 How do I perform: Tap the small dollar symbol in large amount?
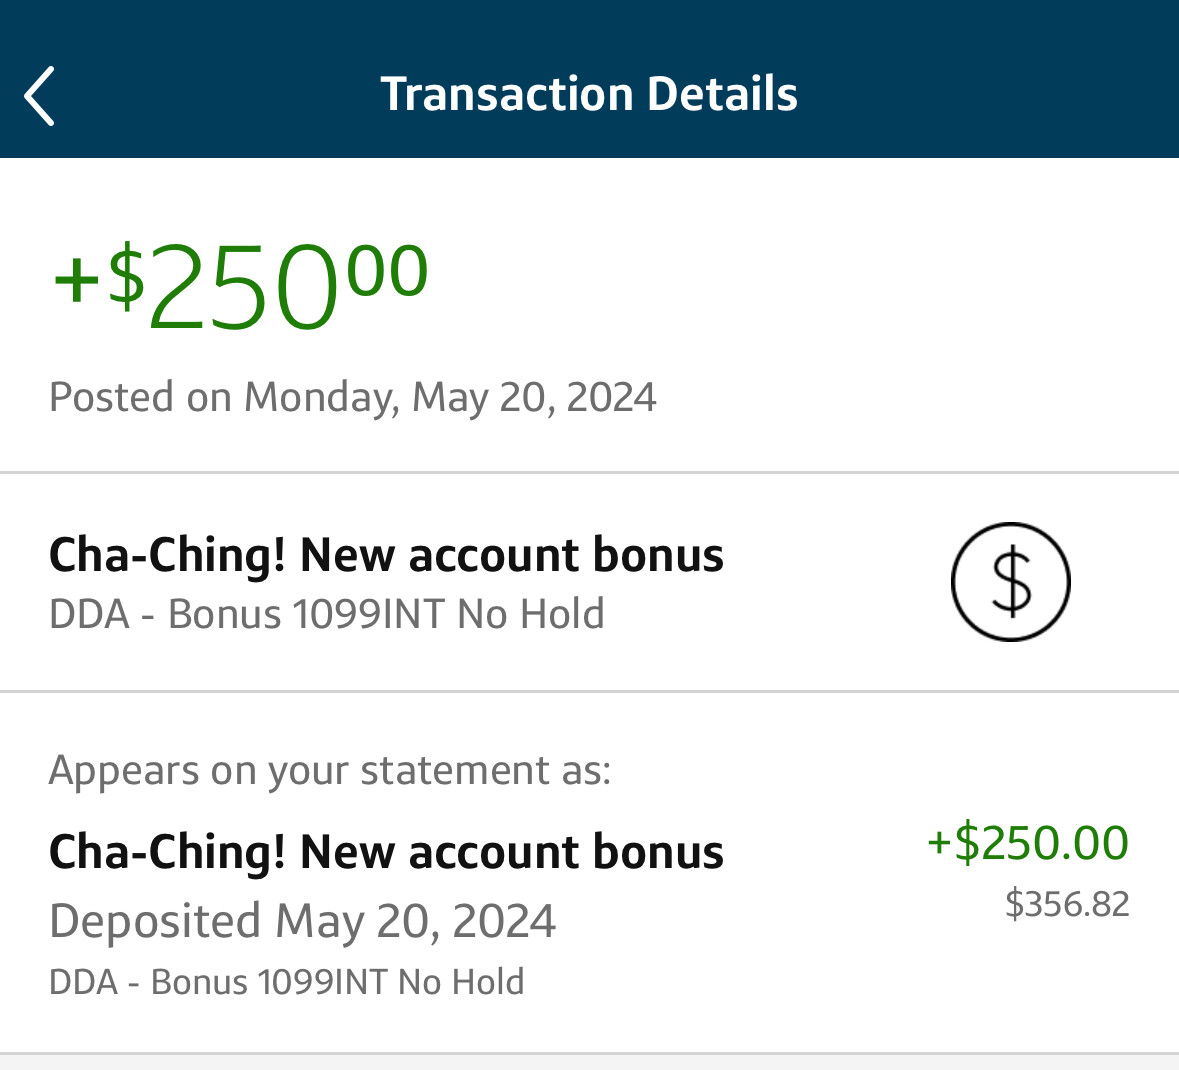tap(126, 275)
